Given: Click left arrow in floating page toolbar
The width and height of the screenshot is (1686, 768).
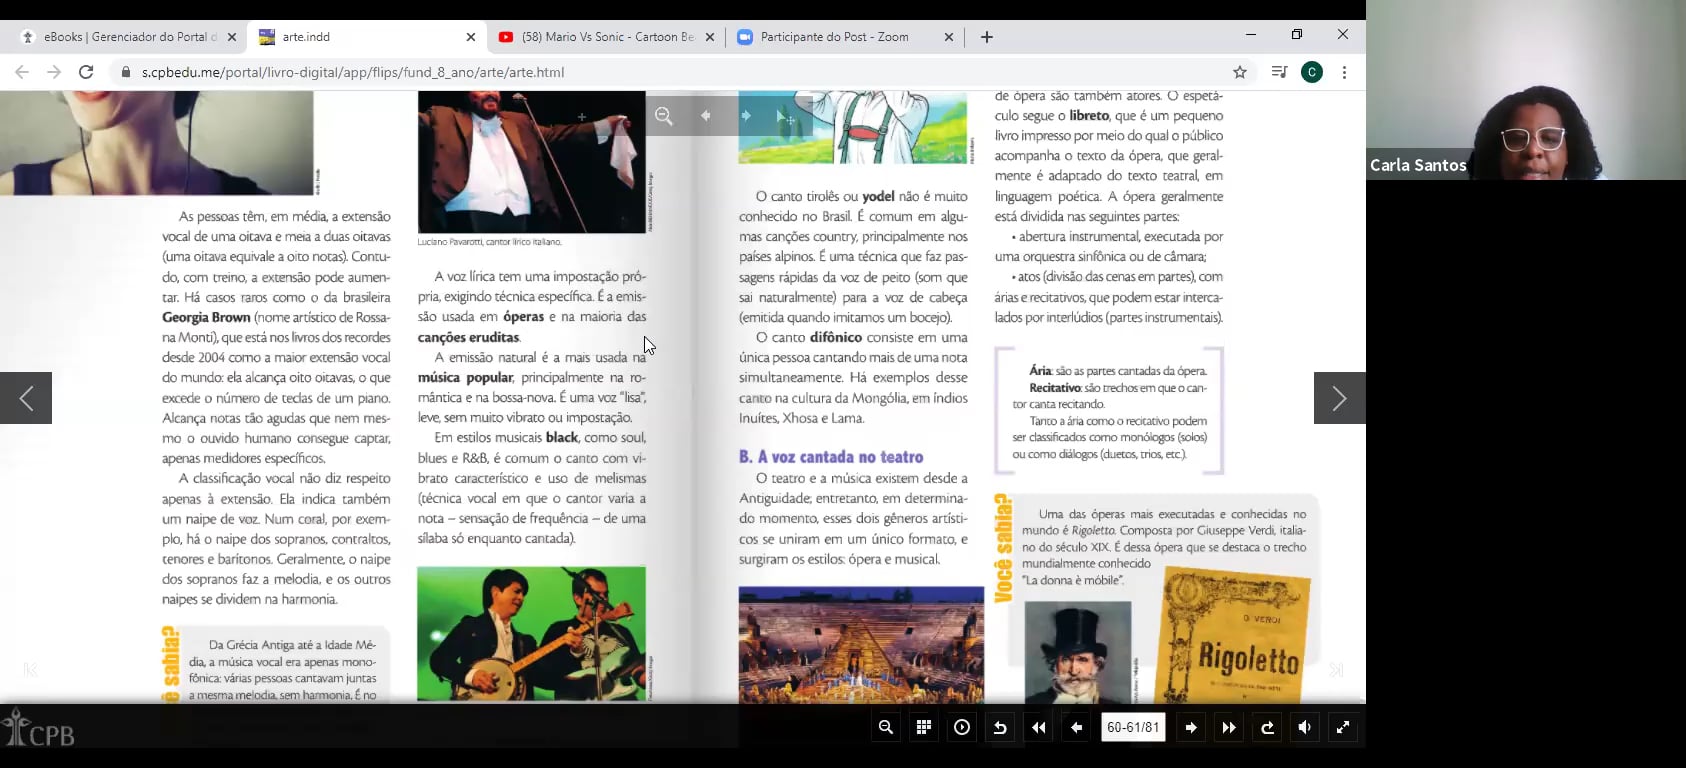Looking at the screenshot, I should 705,116.
